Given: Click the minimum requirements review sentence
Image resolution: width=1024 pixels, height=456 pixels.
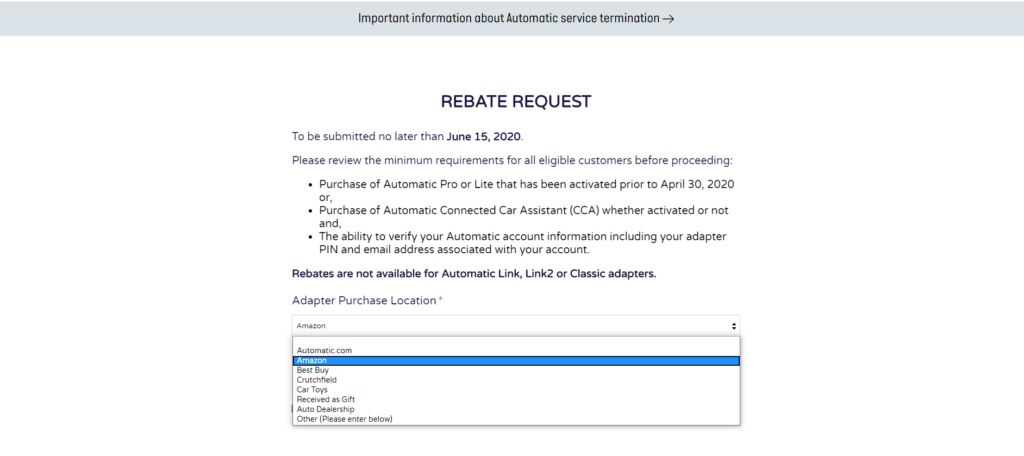Looking at the screenshot, I should tap(513, 161).
